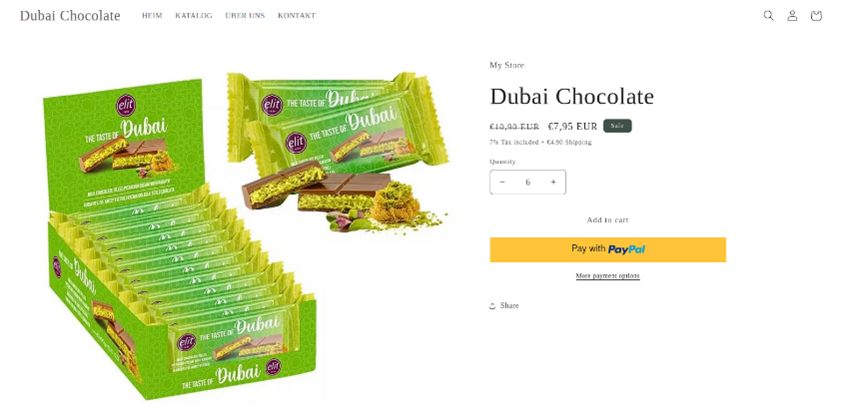Open the KONTAKT menu item
This screenshot has height=405, width=843.
point(297,16)
